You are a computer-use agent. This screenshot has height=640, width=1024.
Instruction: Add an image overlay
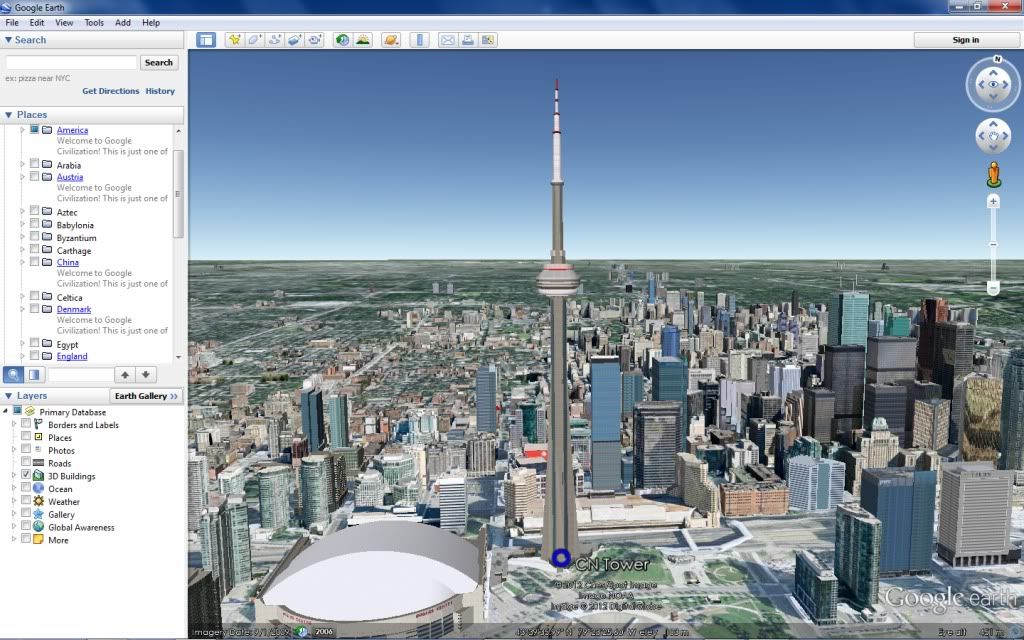295,40
